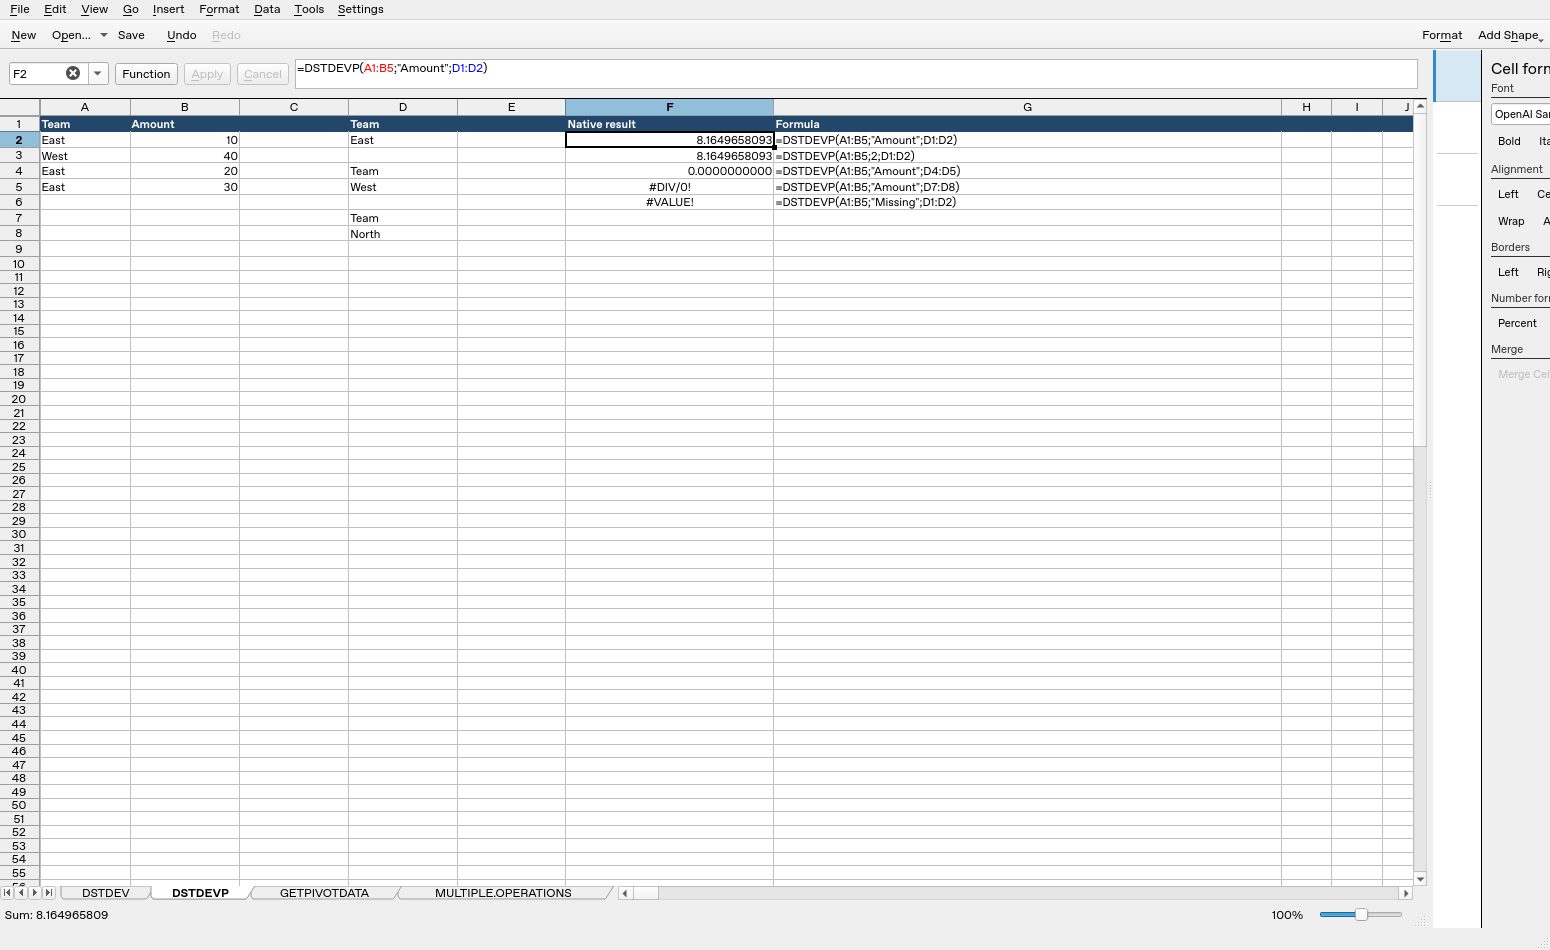Go to first sheet with navigation arrow

[x=8, y=893]
